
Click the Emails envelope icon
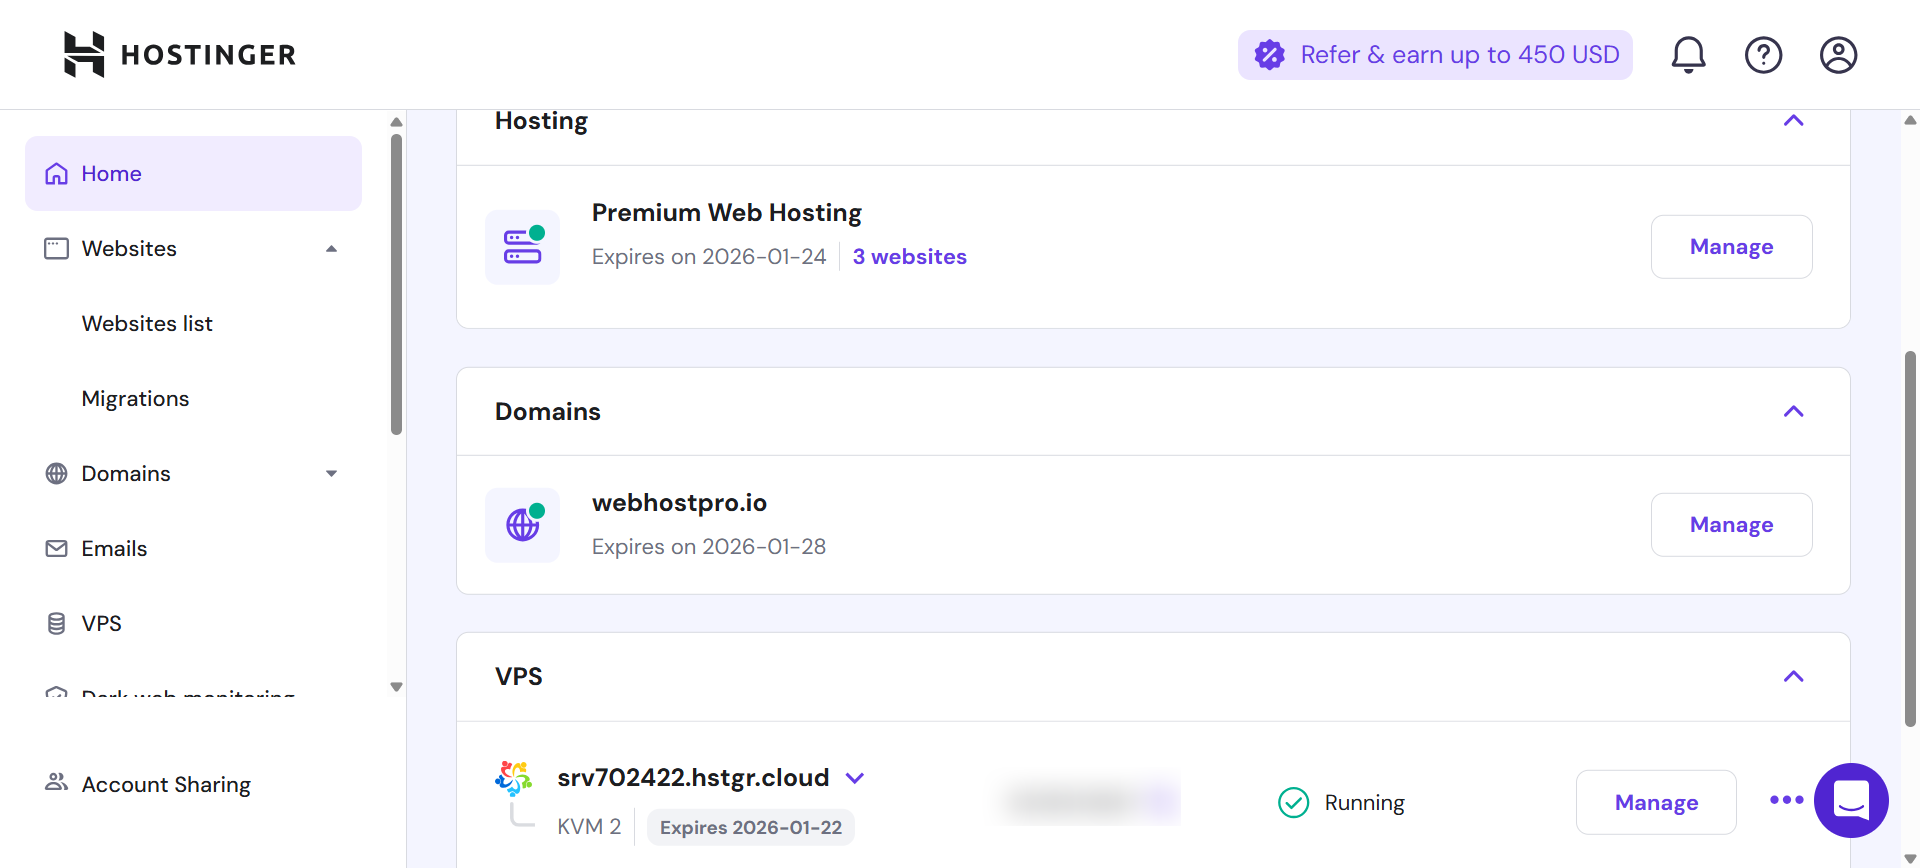[x=57, y=548]
